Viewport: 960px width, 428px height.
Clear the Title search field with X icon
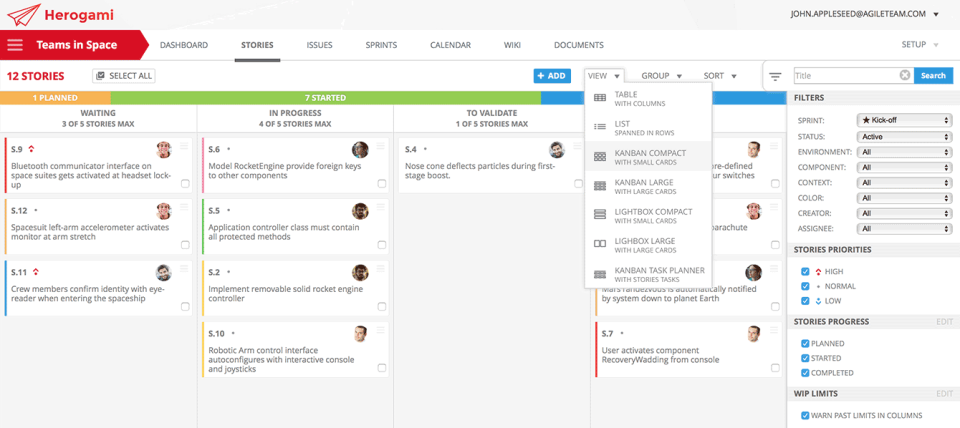pyautogui.click(x=905, y=75)
